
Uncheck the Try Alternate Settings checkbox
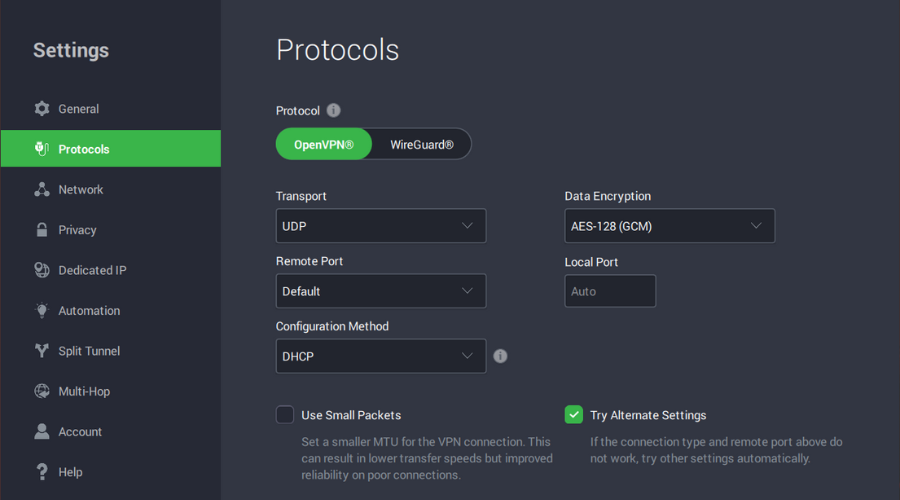coord(574,414)
